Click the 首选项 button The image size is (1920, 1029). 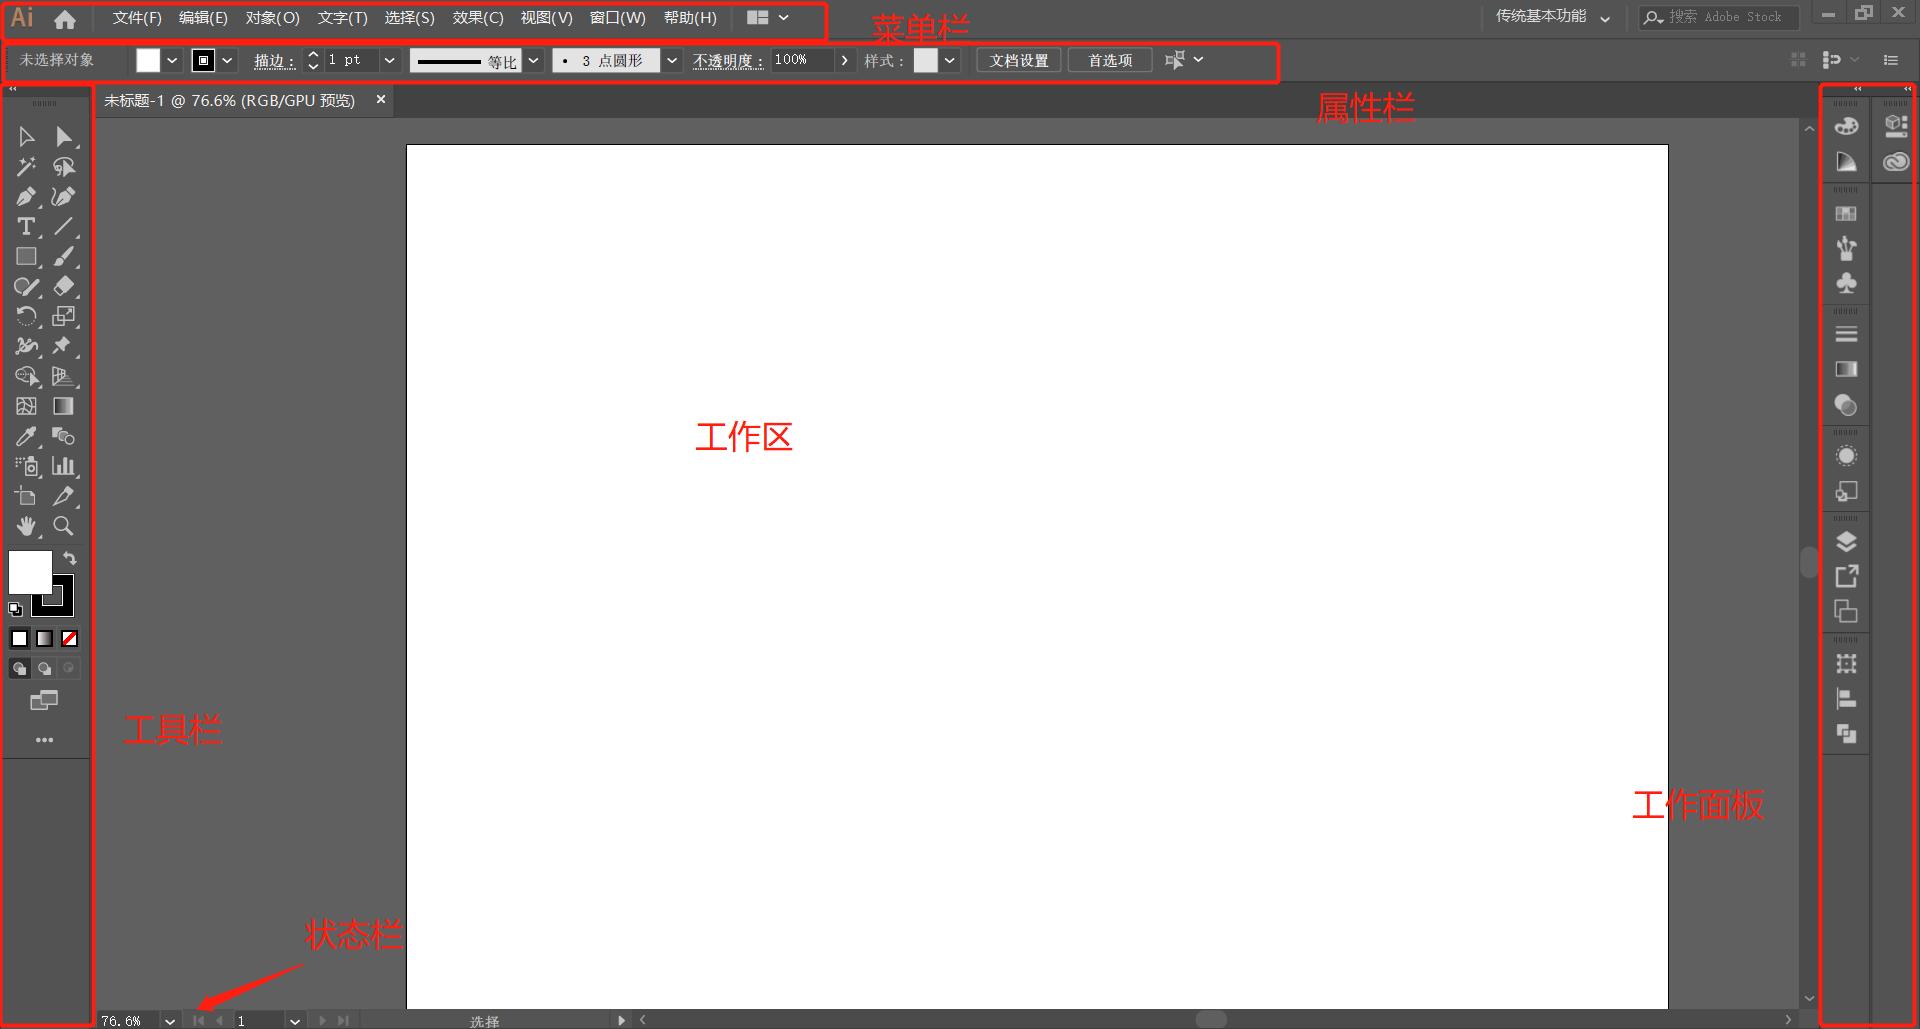1110,61
